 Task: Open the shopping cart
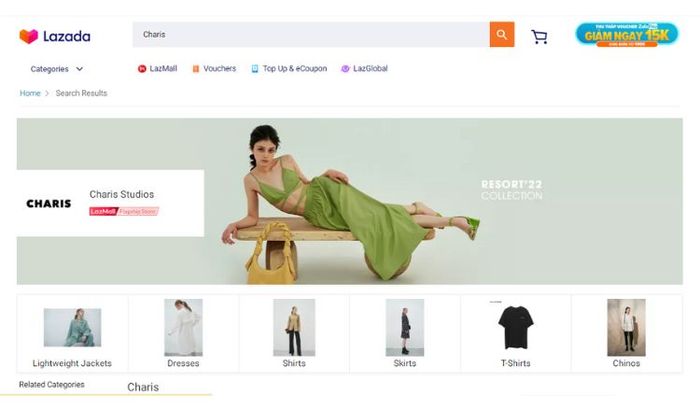click(539, 37)
